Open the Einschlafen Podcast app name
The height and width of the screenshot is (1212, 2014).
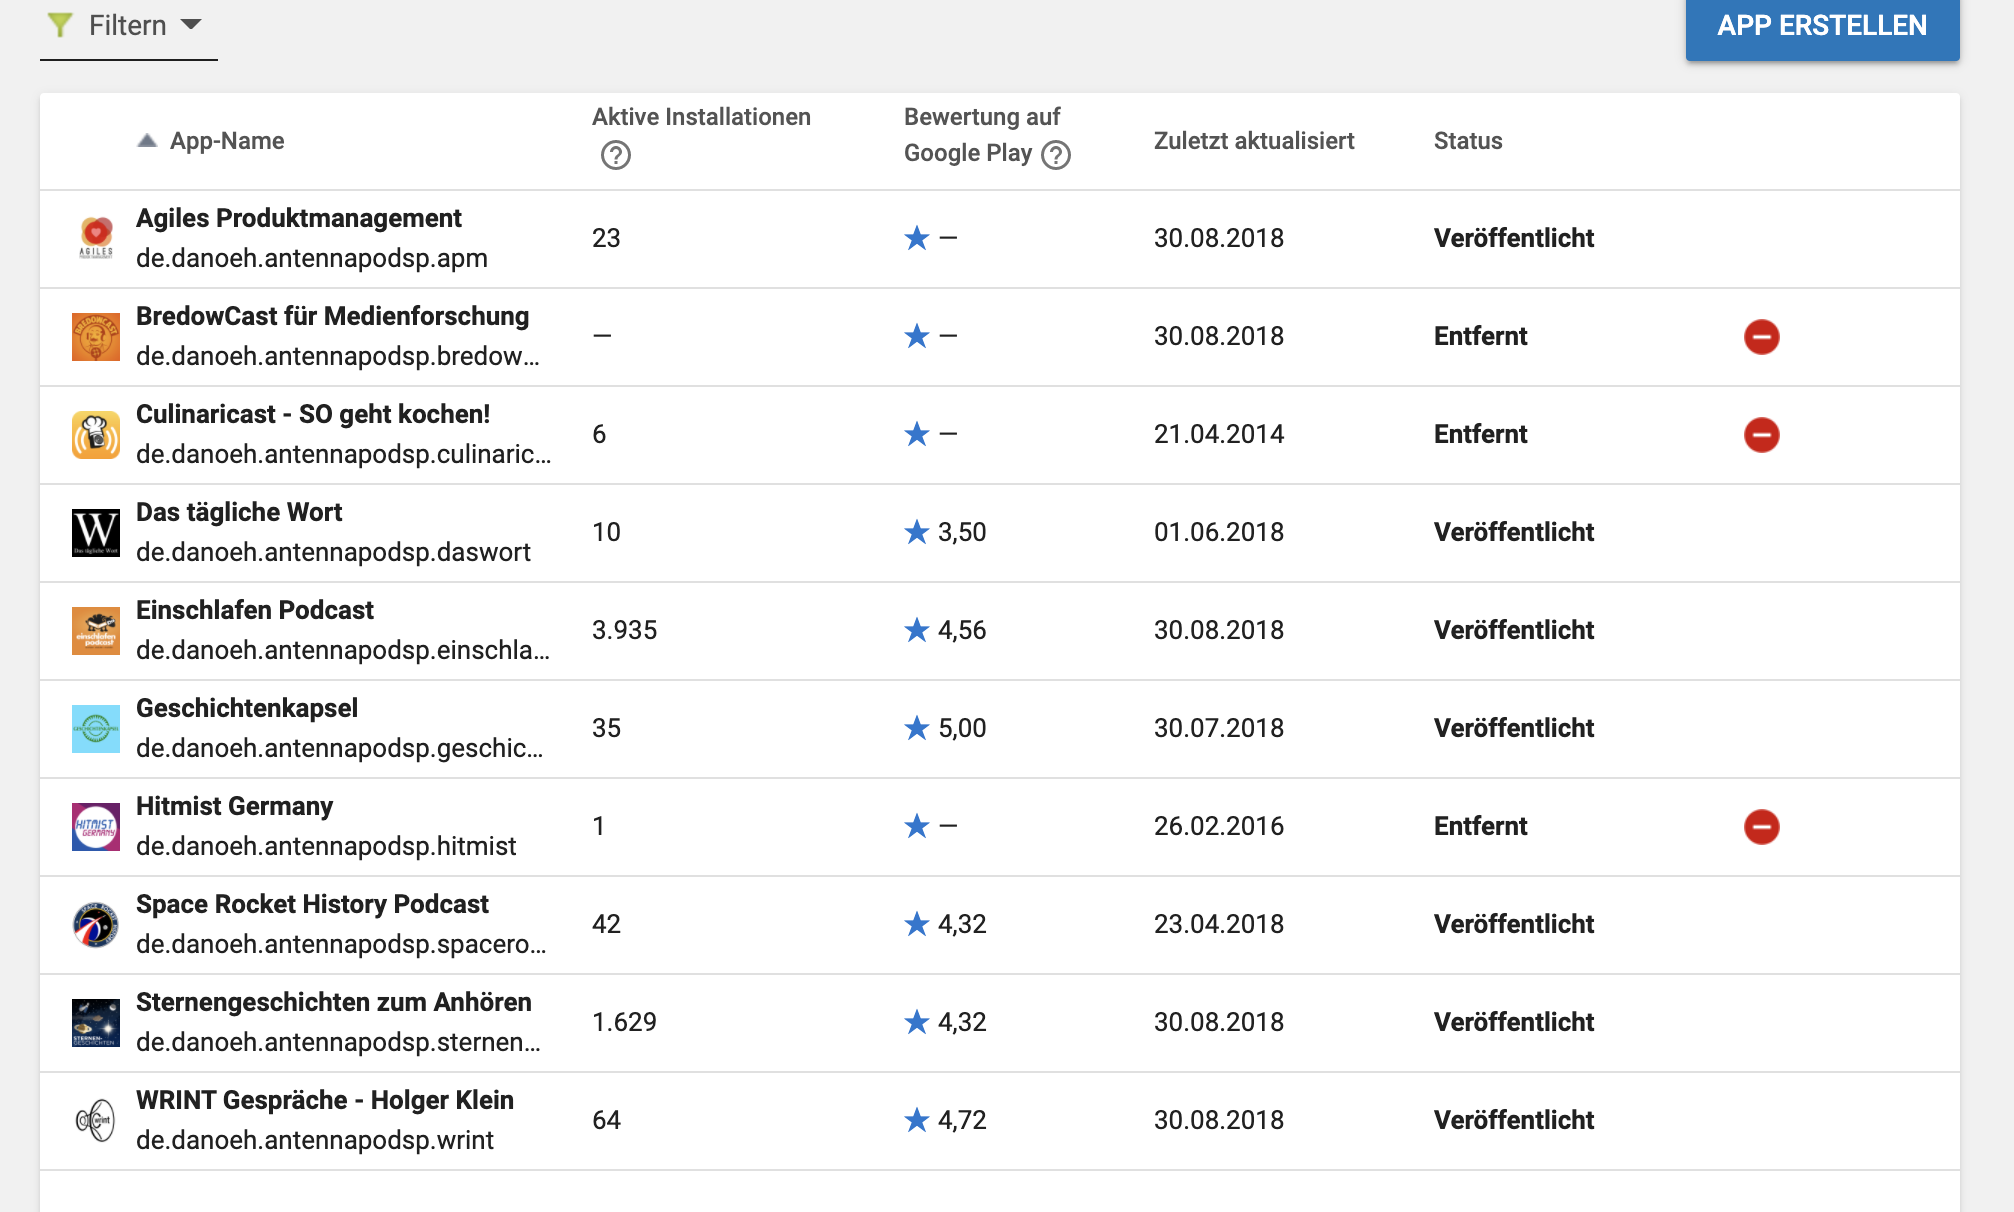[x=255, y=610]
